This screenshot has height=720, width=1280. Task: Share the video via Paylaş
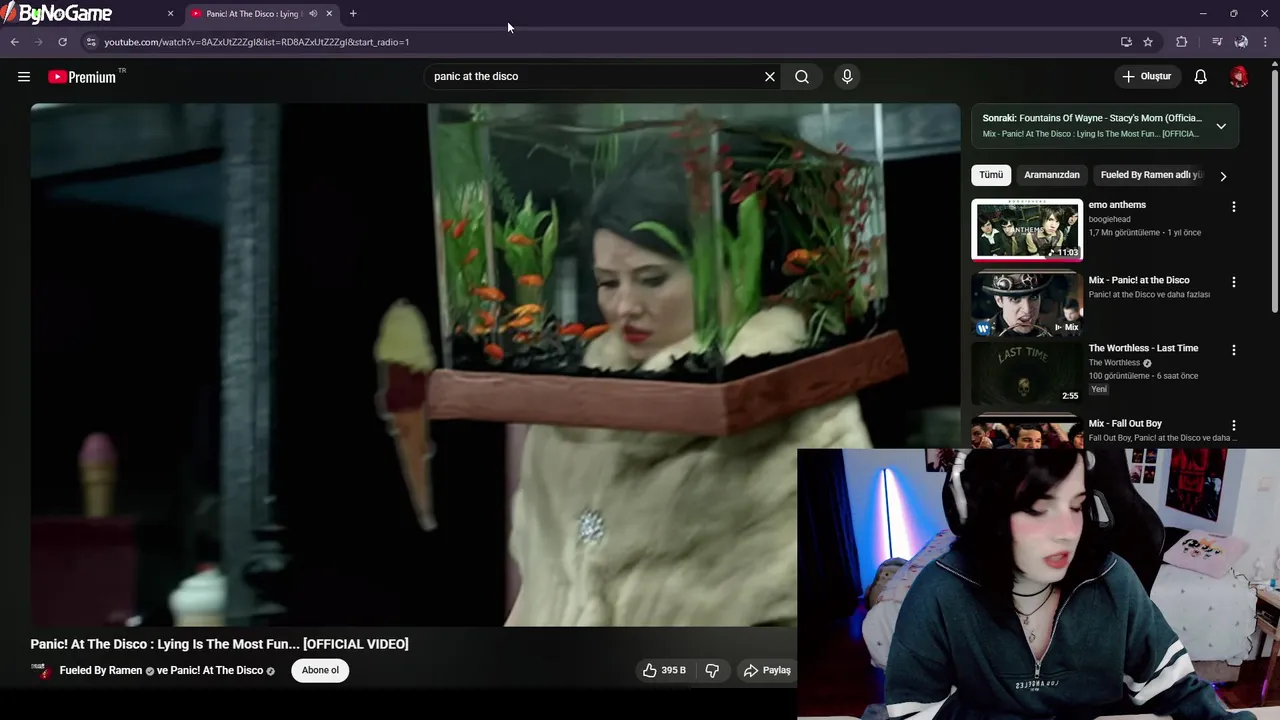pyautogui.click(x=767, y=670)
